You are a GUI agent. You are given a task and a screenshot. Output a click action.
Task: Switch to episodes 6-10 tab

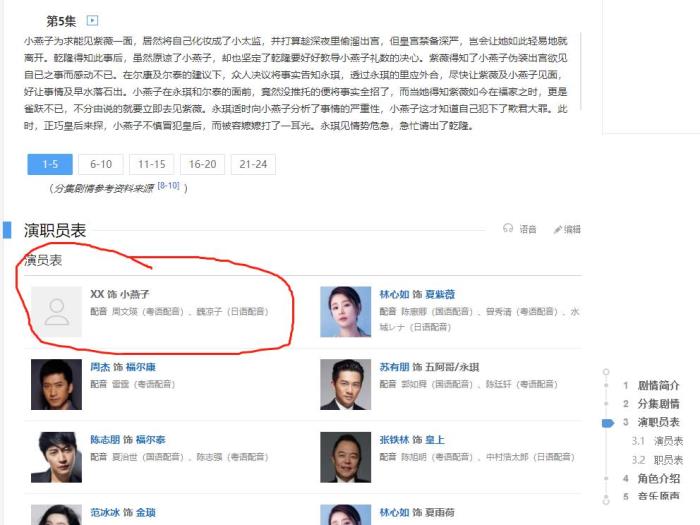point(101,164)
